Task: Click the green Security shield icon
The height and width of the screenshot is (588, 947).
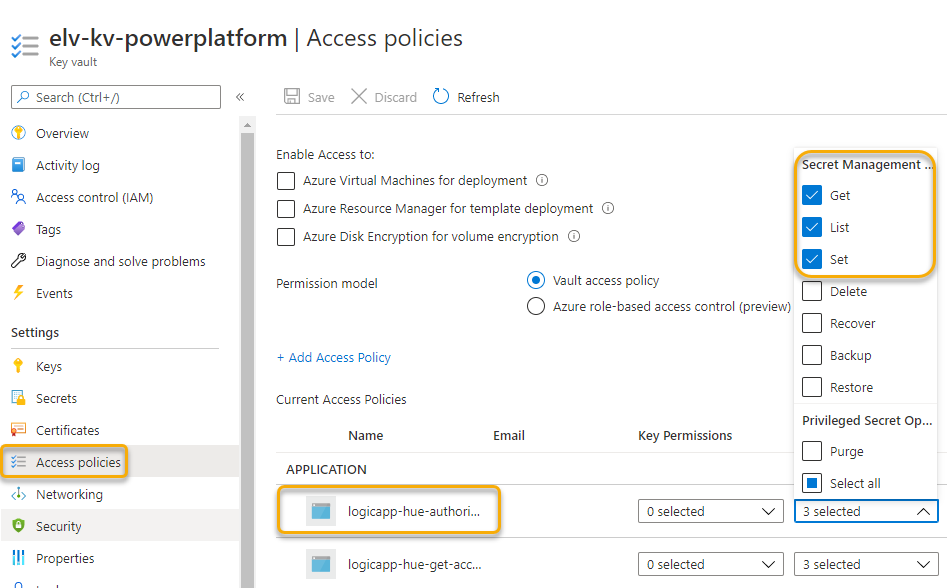Action: [19, 526]
